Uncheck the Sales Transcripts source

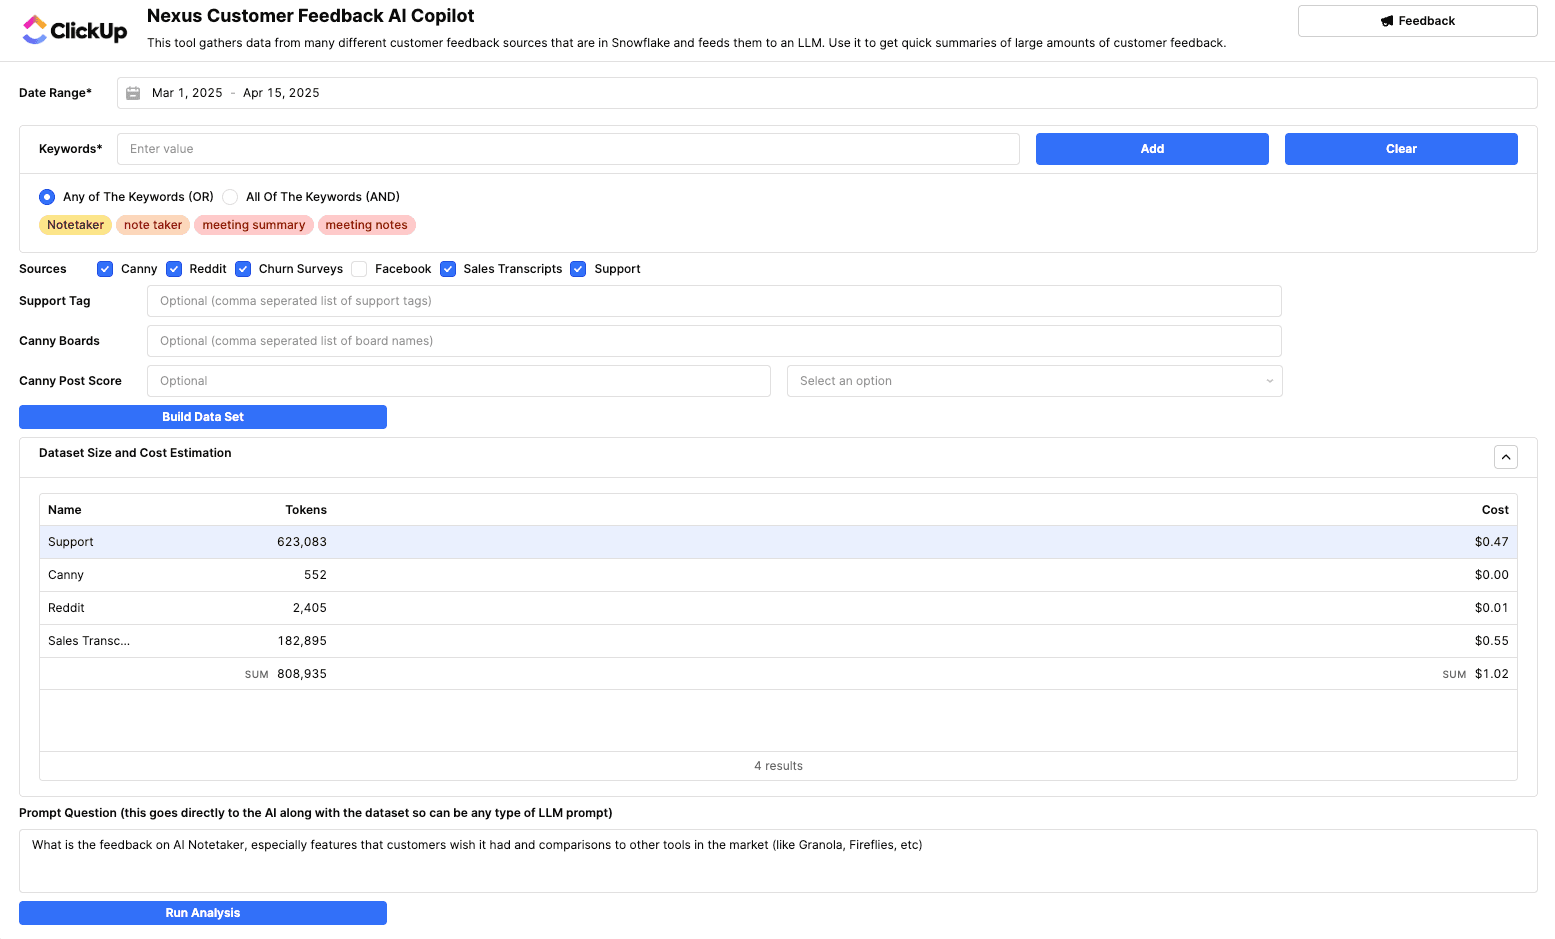447,268
